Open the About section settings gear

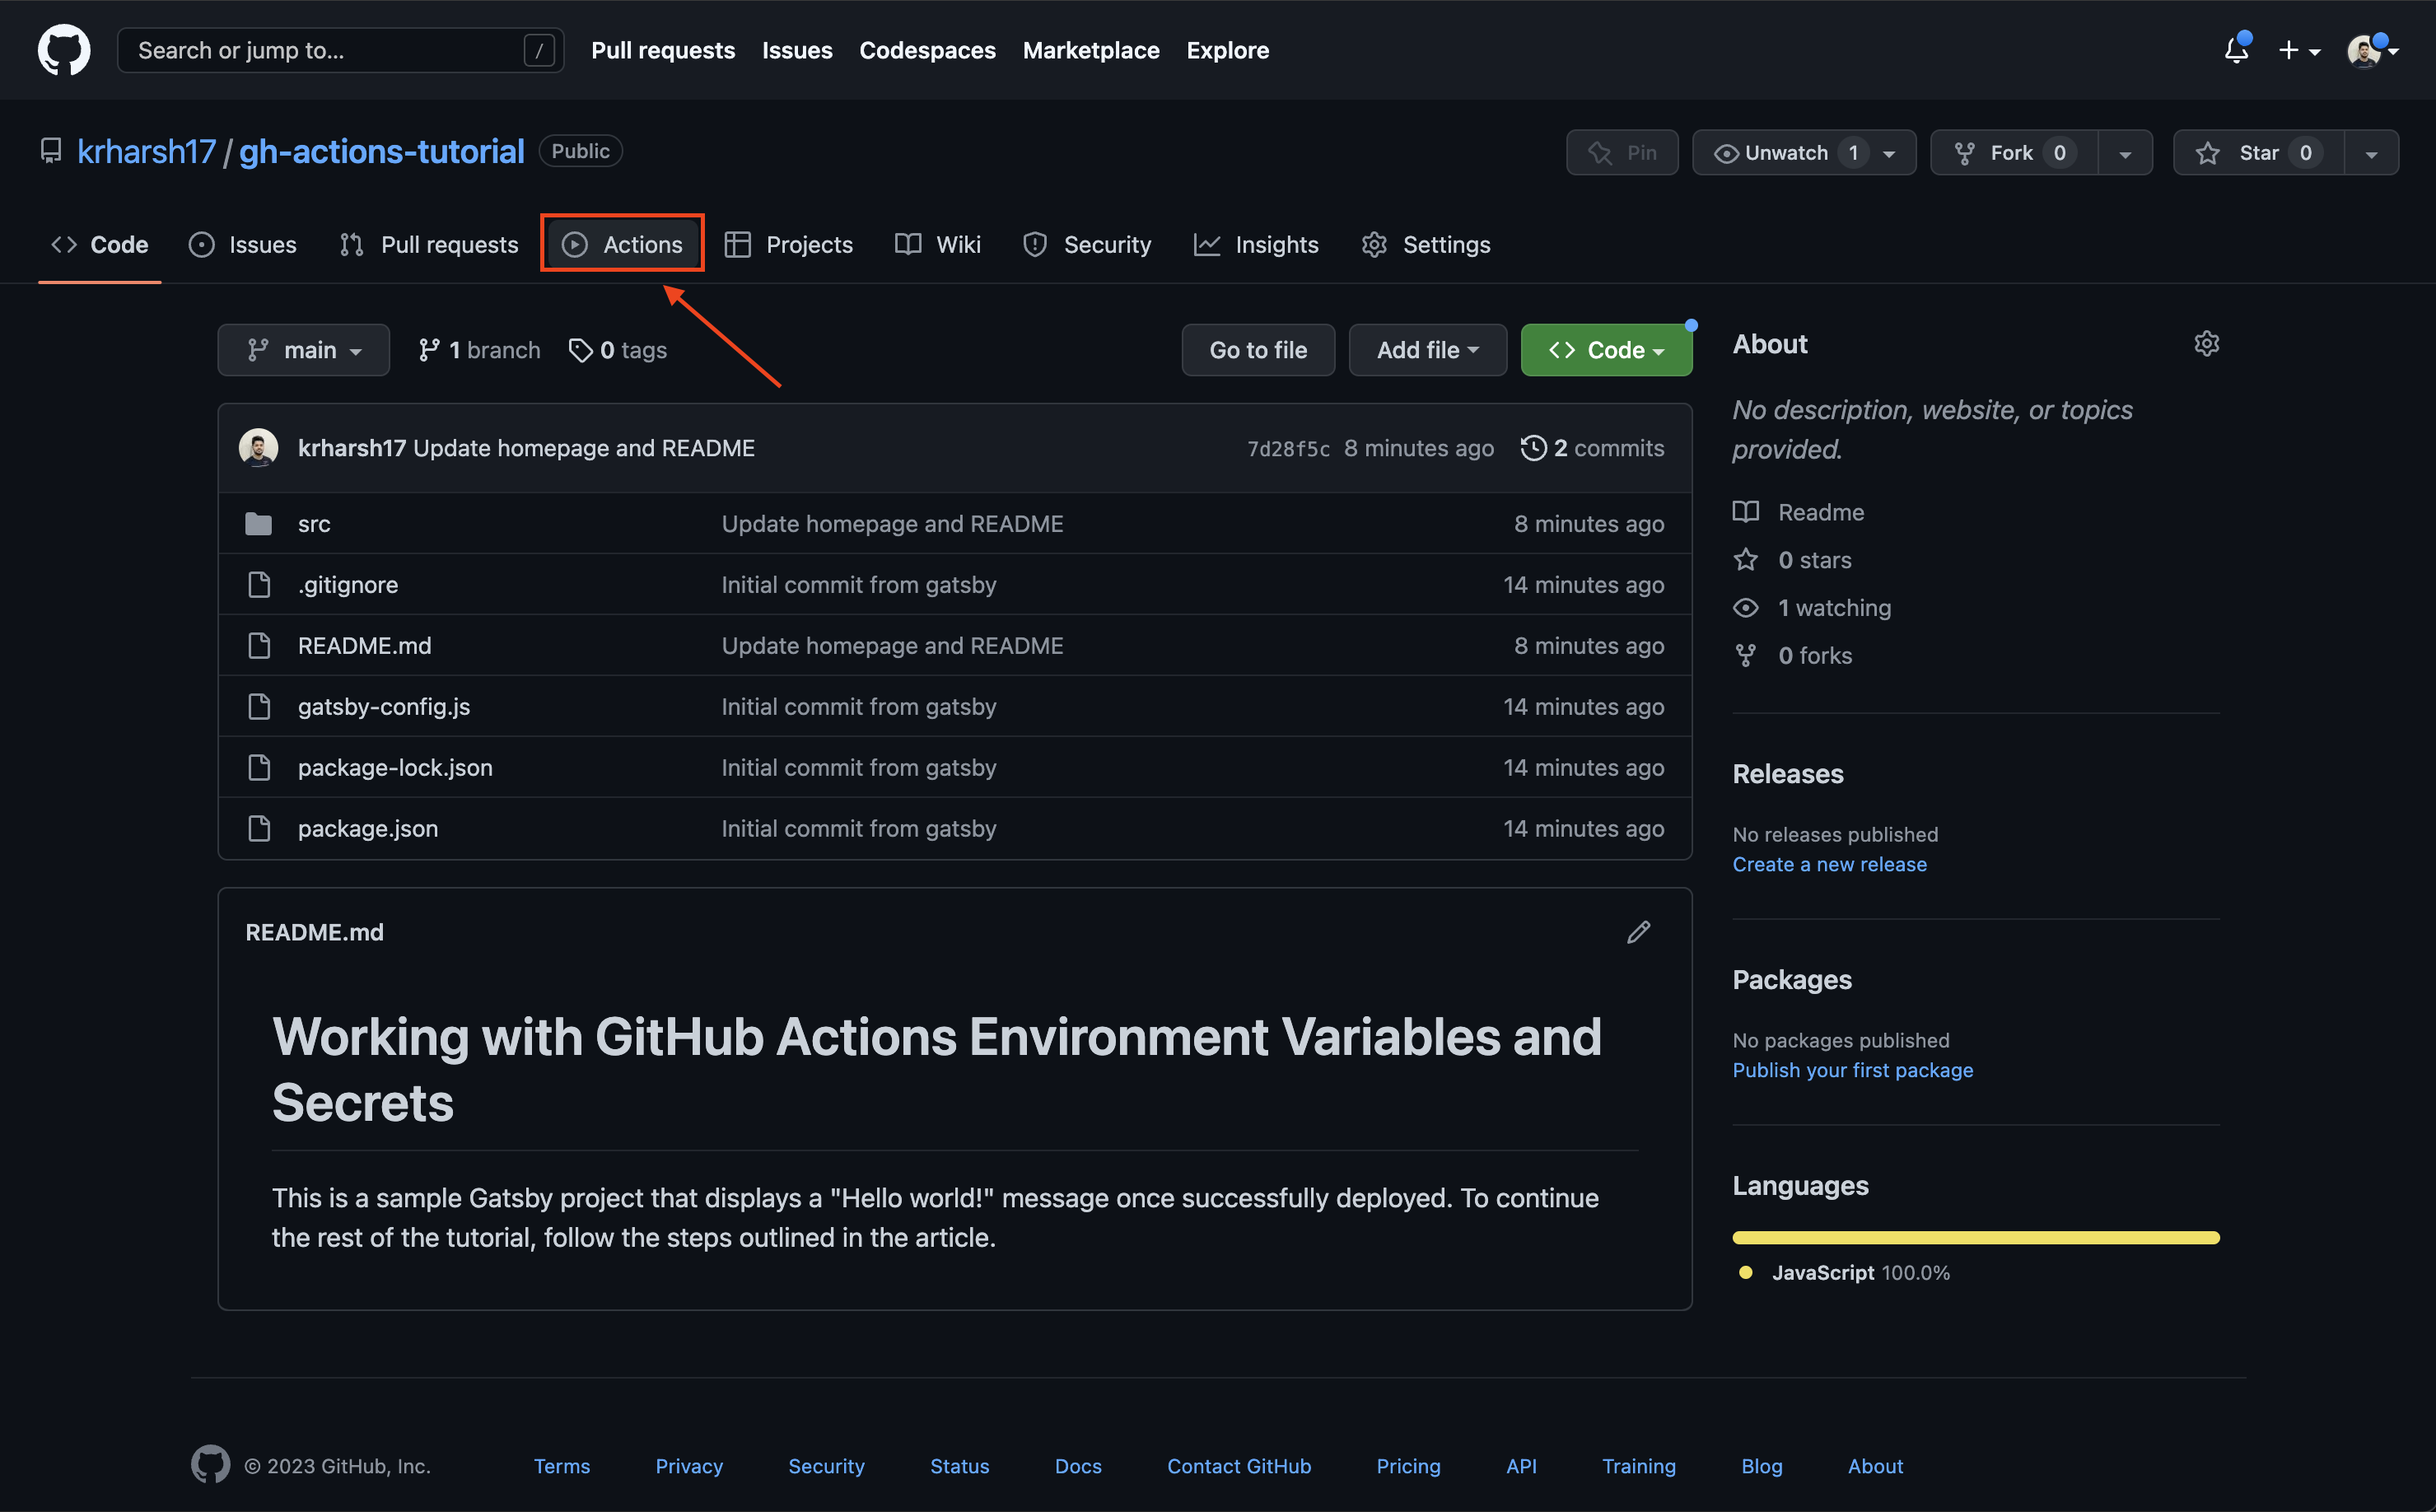point(2206,343)
